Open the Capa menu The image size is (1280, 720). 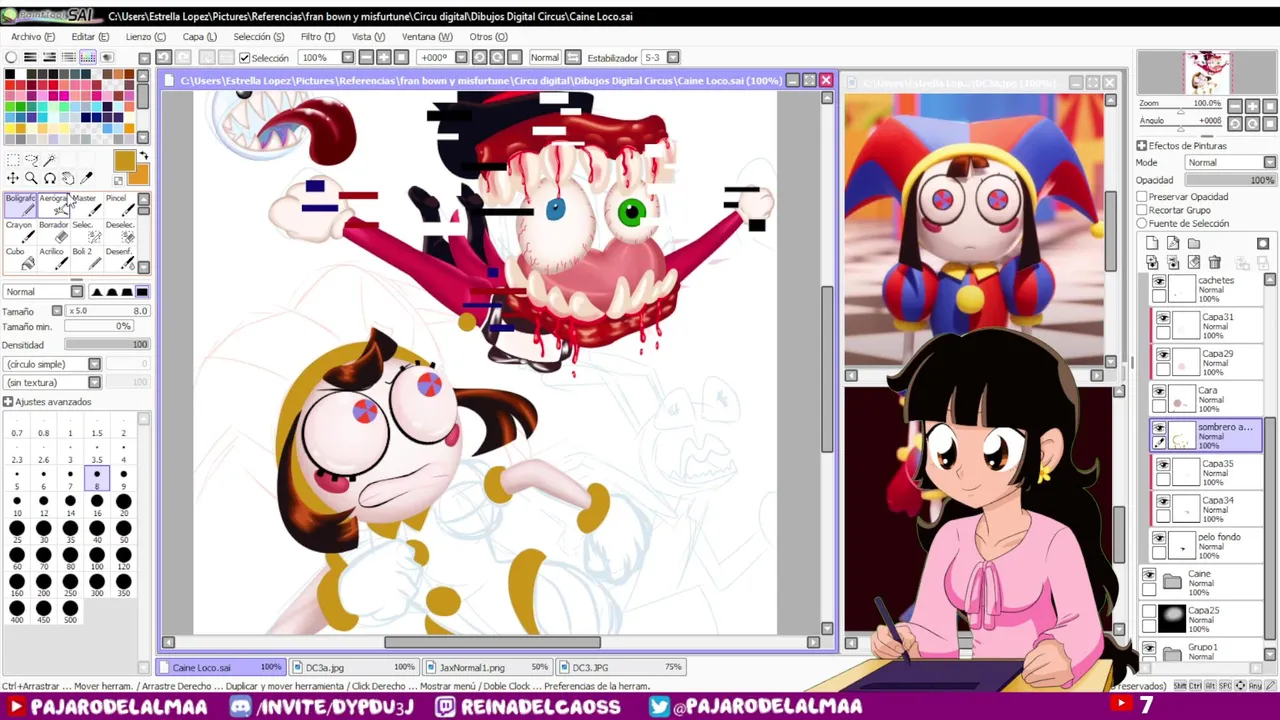click(199, 37)
